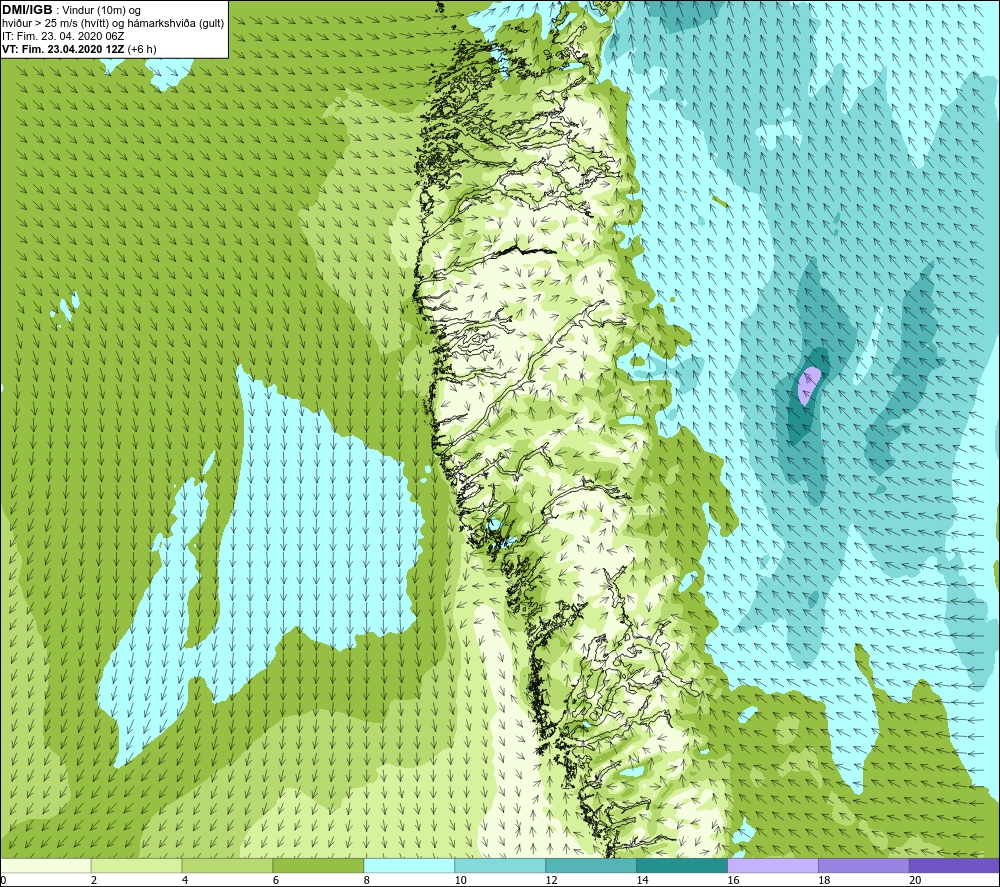The image size is (1000, 887).
Task: Pick the 12–14 m/s legend color swatch
Action: pos(591,865)
